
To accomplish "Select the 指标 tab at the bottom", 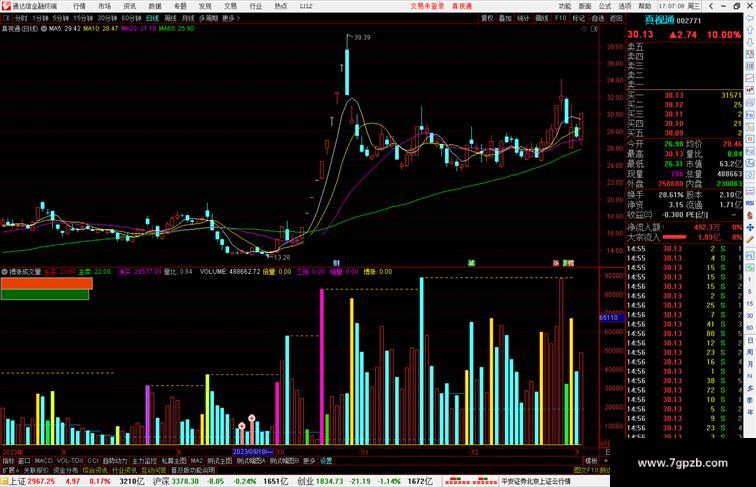I will (x=8, y=461).
